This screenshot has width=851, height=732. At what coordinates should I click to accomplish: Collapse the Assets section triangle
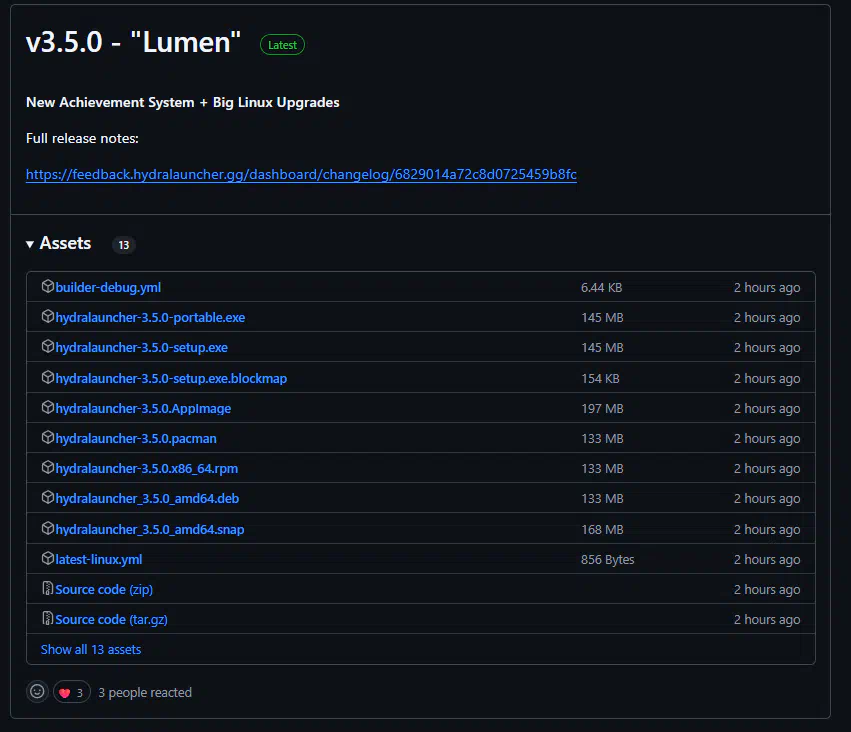pyautogui.click(x=30, y=245)
